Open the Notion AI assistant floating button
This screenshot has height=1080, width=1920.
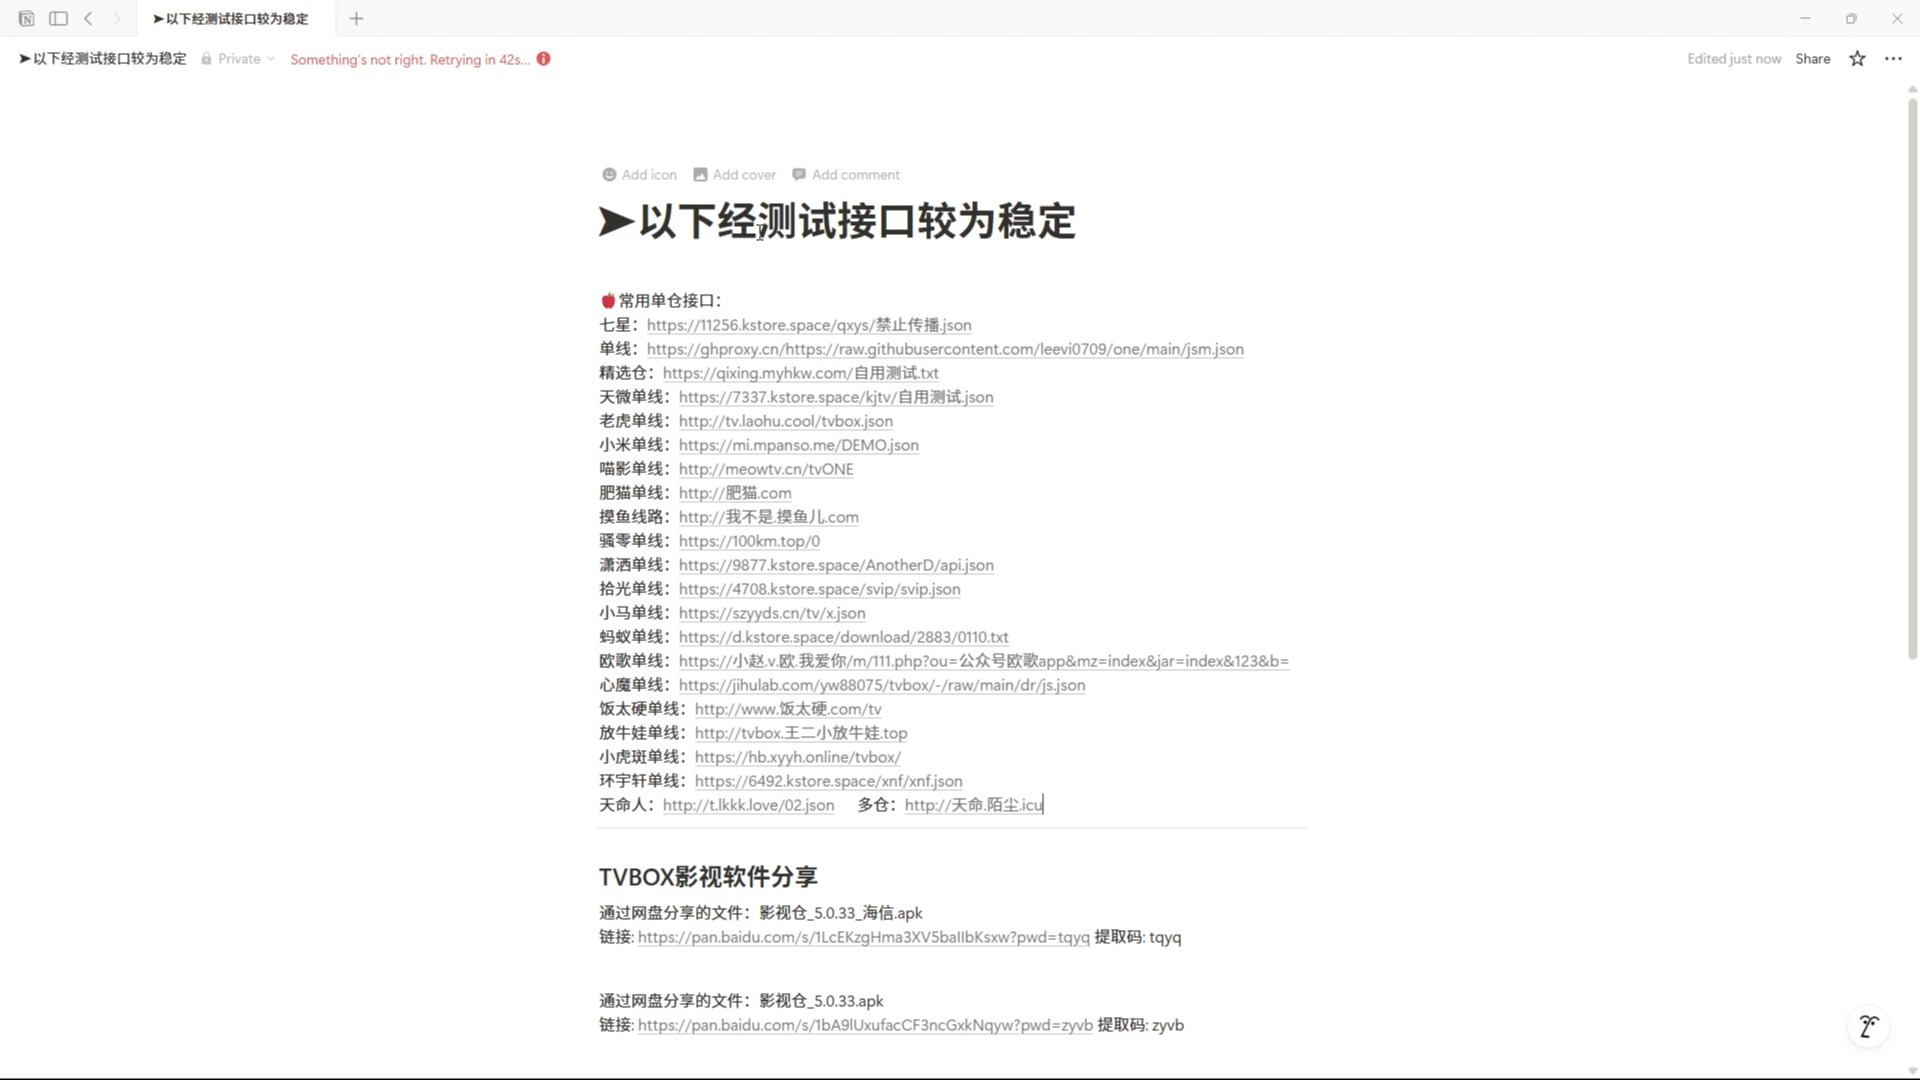1868,1026
